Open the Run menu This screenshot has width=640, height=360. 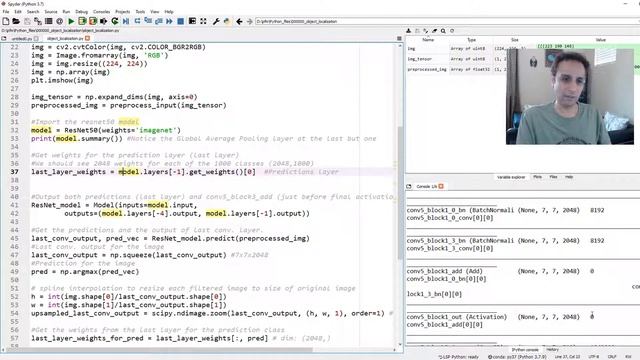tap(66, 12)
